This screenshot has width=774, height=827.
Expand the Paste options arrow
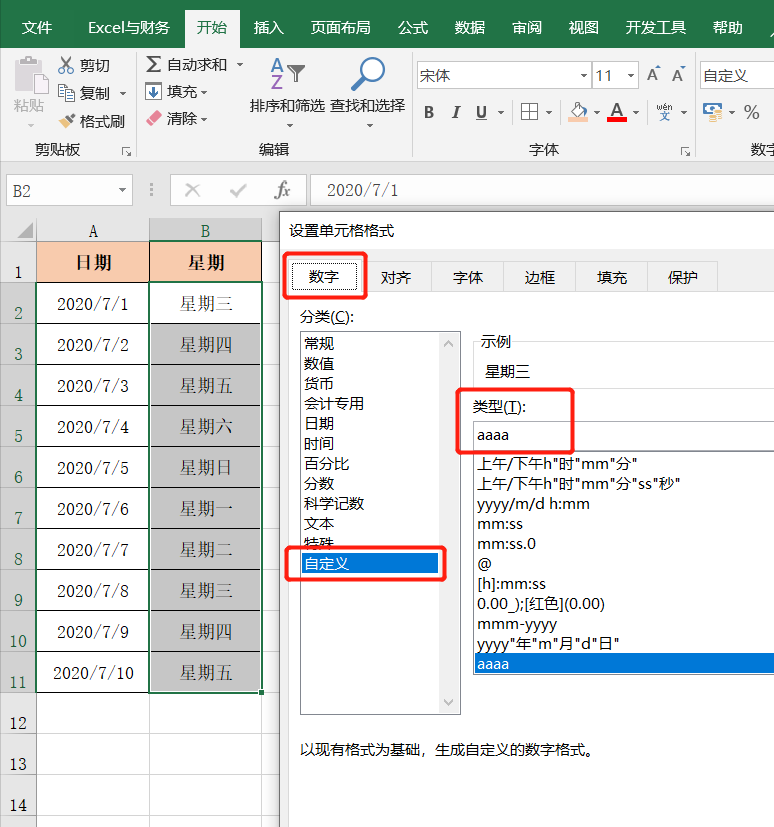coord(31,126)
